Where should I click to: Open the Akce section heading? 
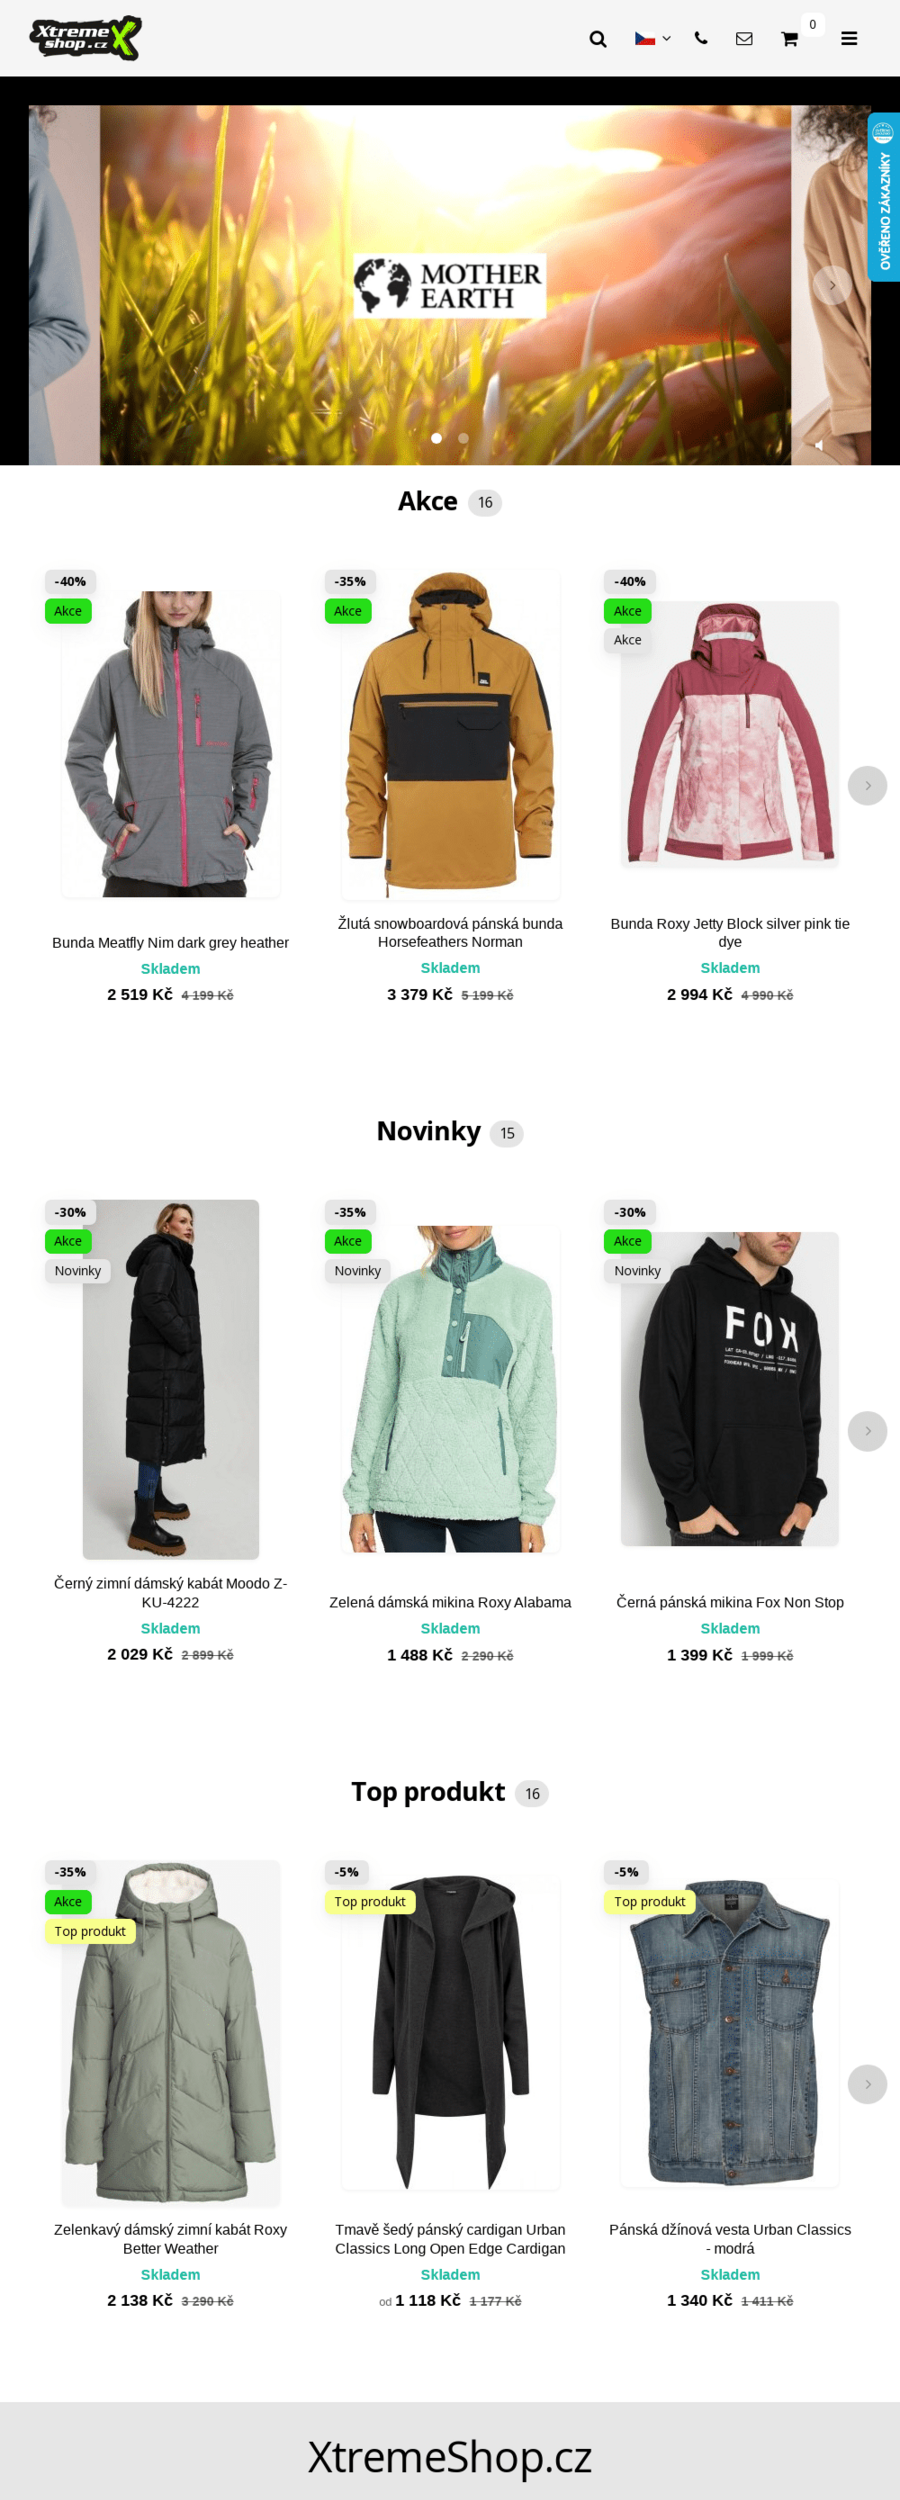[428, 501]
